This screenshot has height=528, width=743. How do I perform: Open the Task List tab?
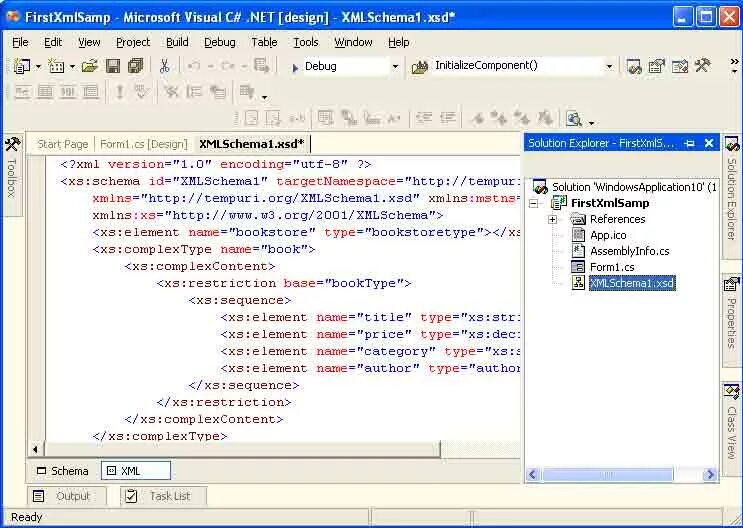[x=163, y=496]
